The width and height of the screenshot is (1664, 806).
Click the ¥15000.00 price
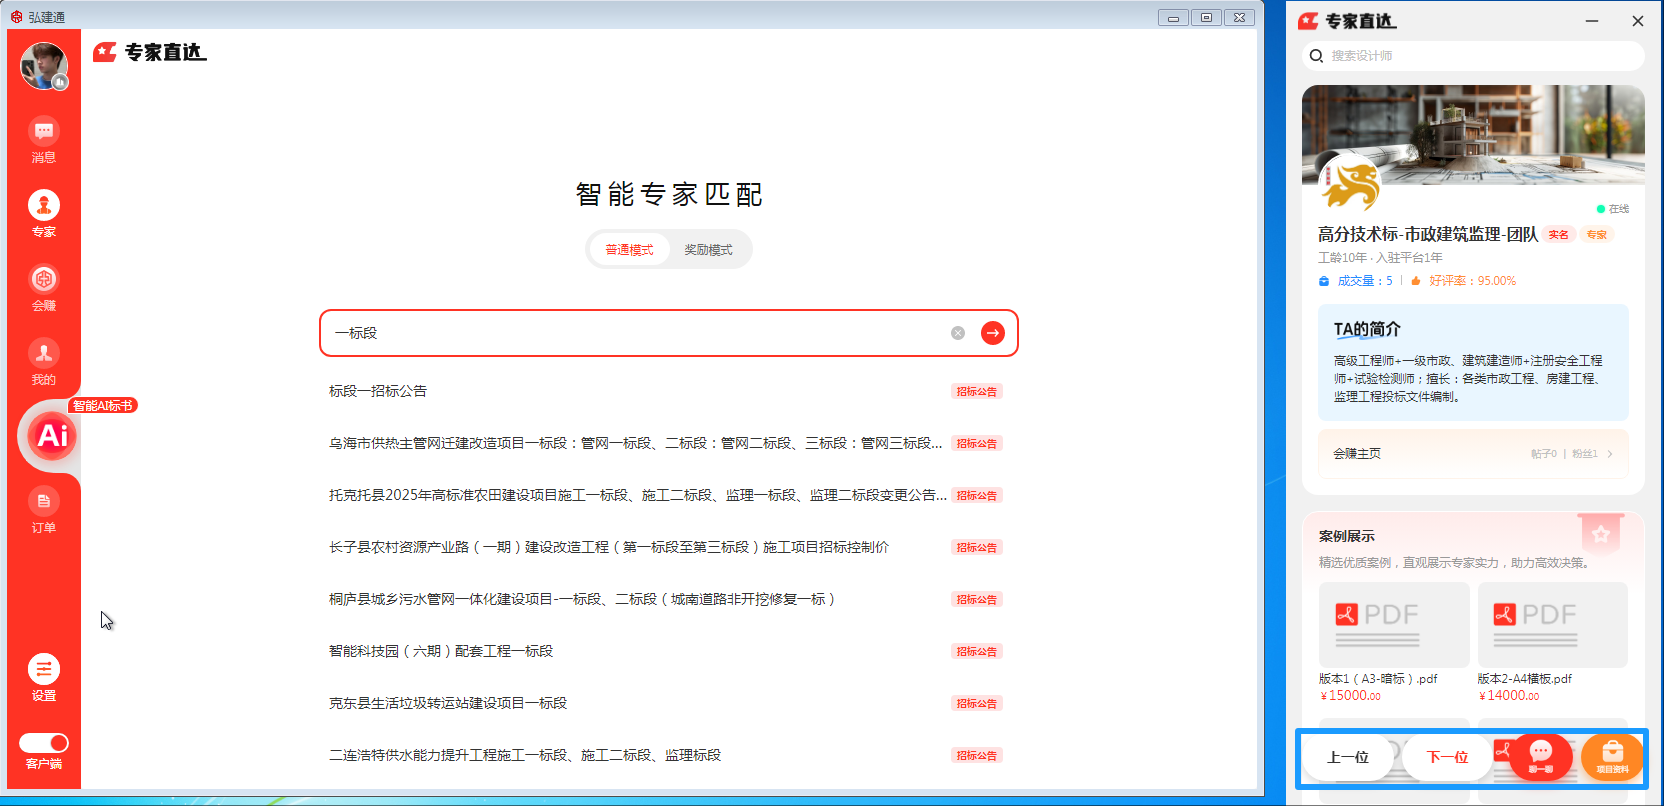pyautogui.click(x=1350, y=696)
